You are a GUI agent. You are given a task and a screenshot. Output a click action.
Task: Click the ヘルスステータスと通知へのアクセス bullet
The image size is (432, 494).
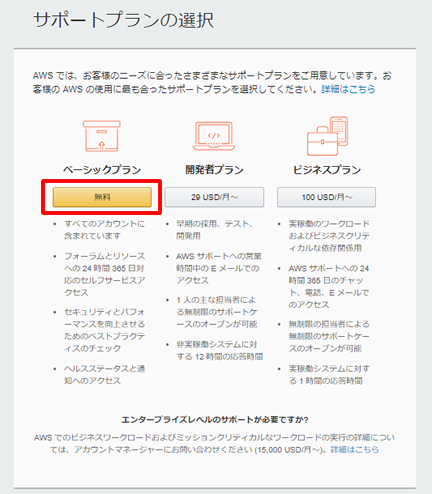(x=105, y=375)
